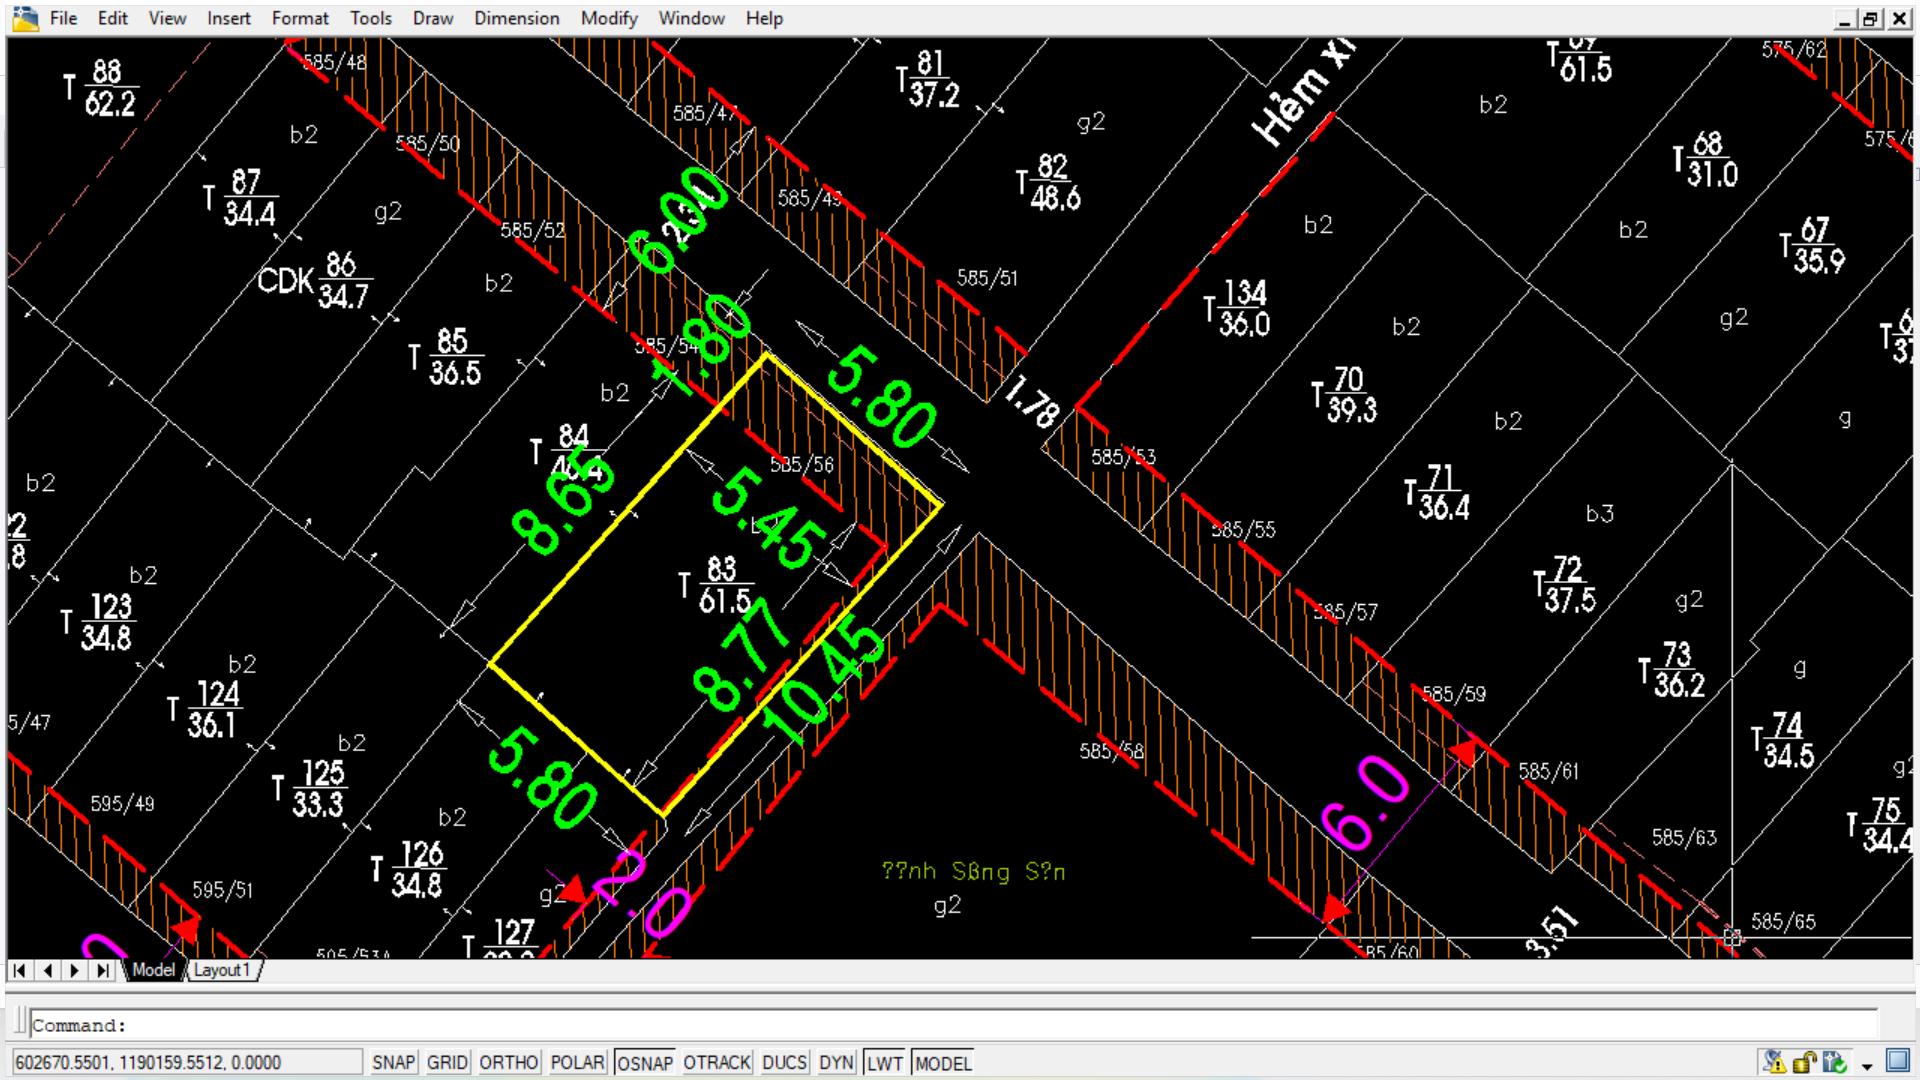Screen dimensions: 1920x1080
Task: Open the status bar menu arrow
Action: click(x=1866, y=1066)
